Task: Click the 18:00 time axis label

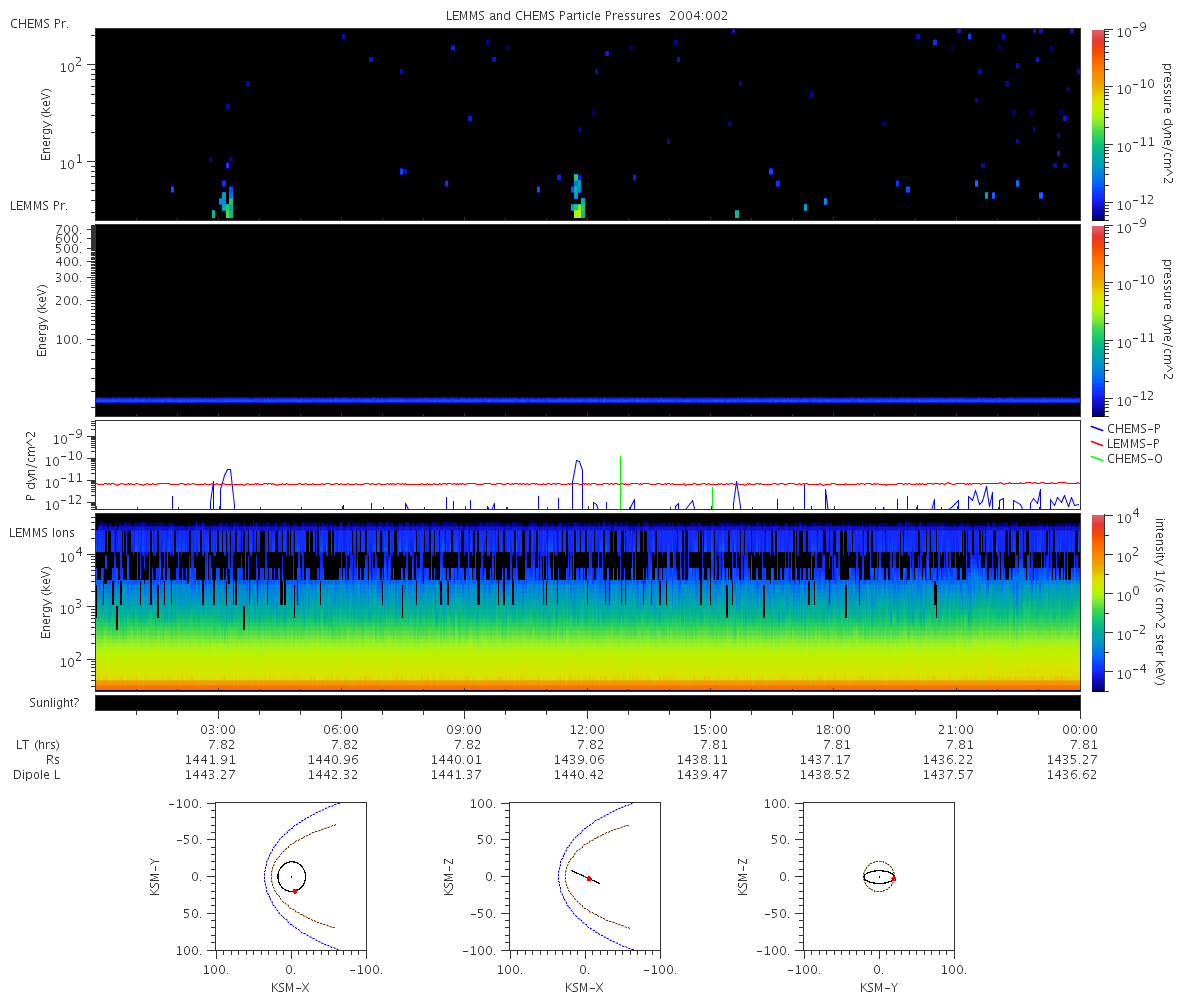Action: tap(833, 729)
